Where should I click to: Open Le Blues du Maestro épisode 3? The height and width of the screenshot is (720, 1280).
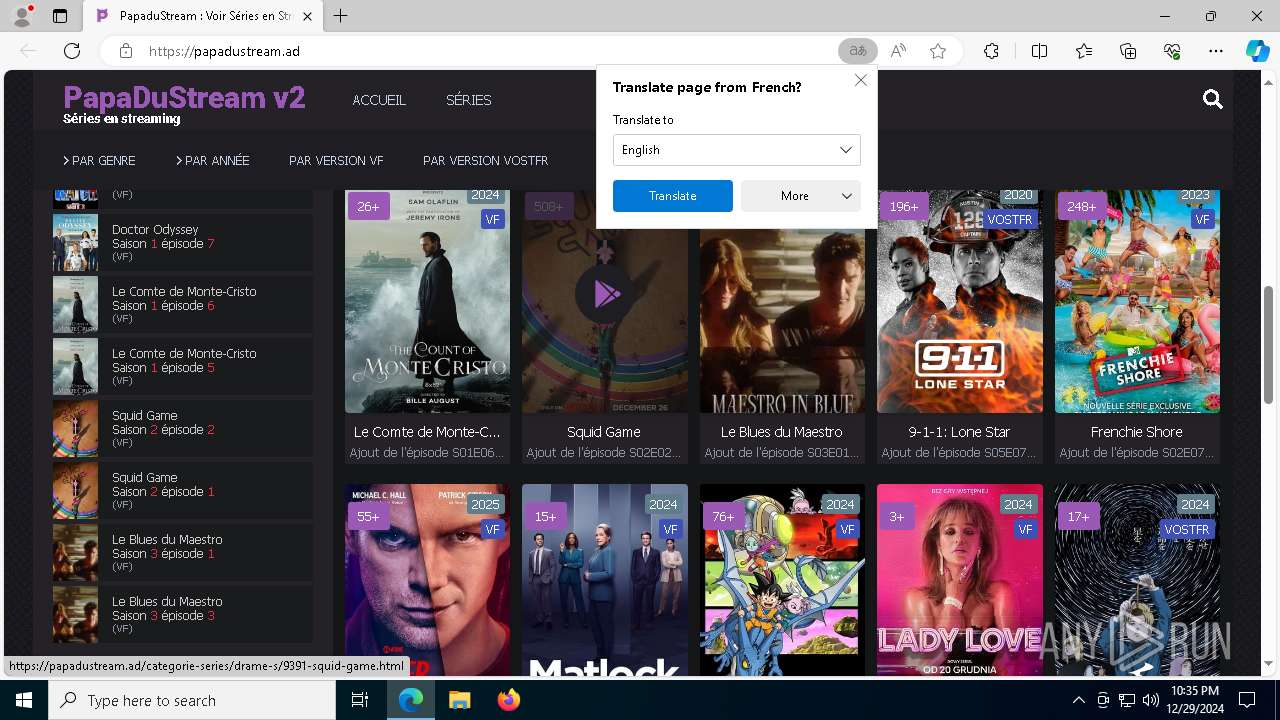[x=183, y=615]
